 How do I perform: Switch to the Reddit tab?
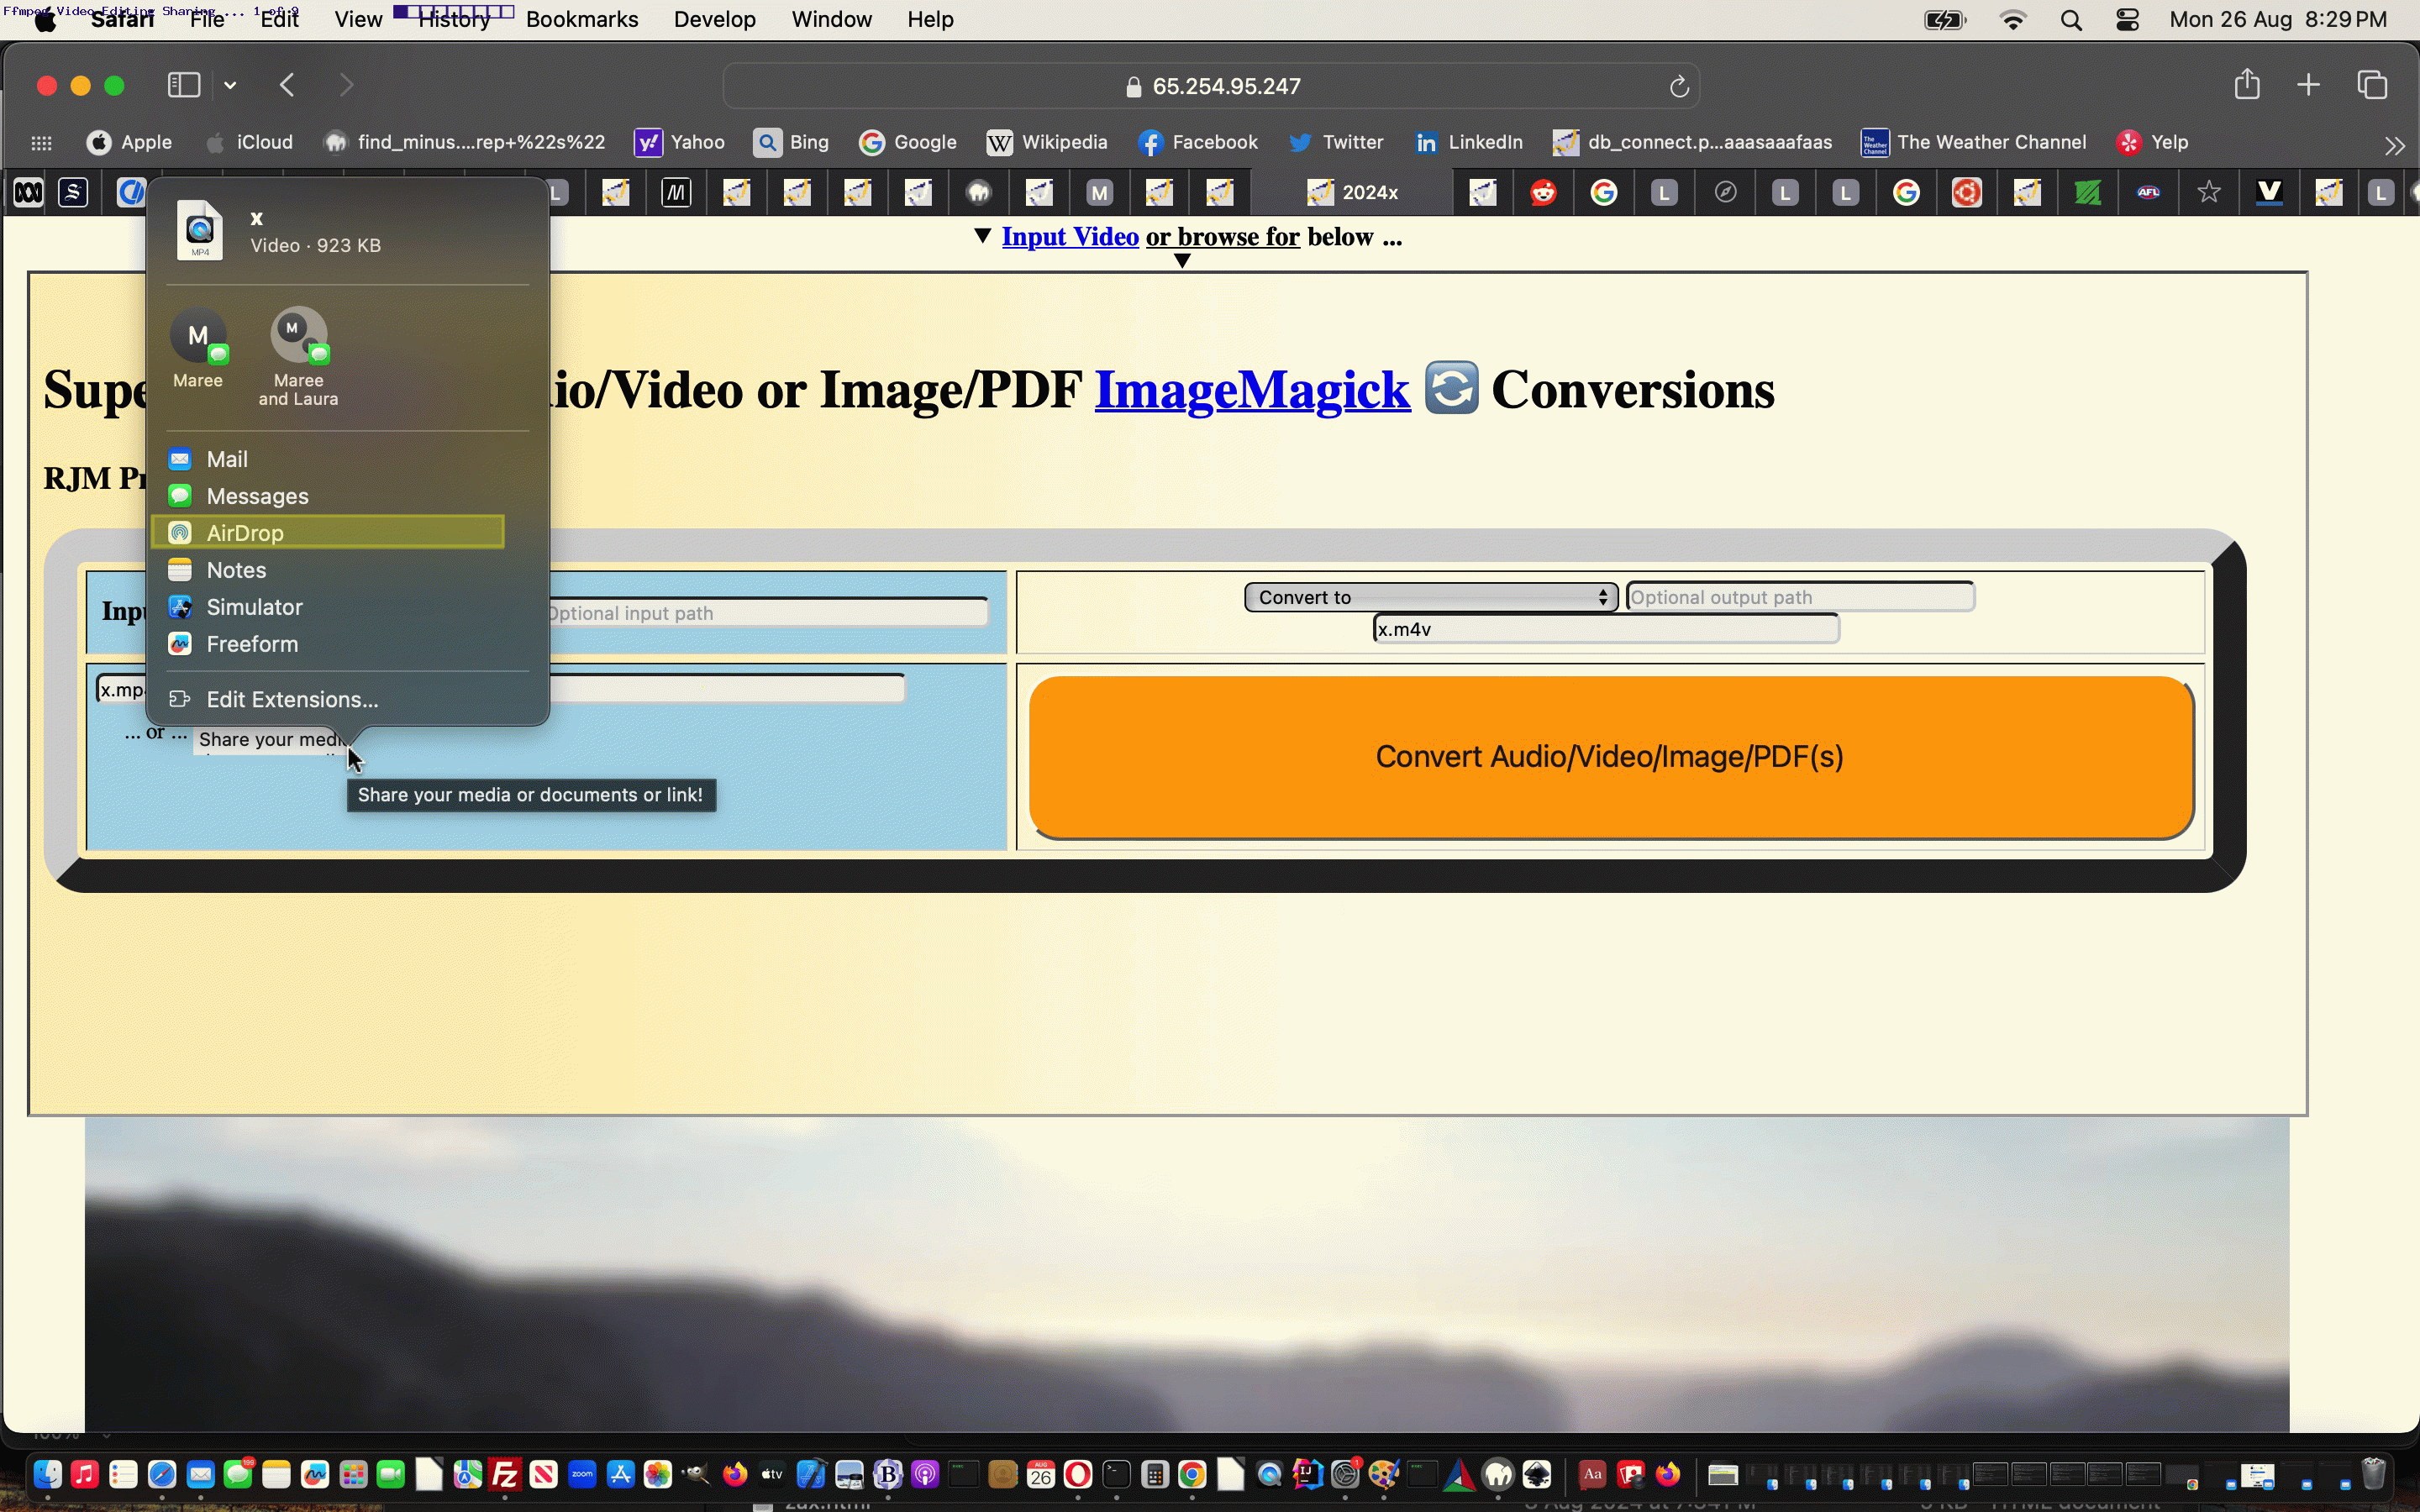tap(1543, 192)
